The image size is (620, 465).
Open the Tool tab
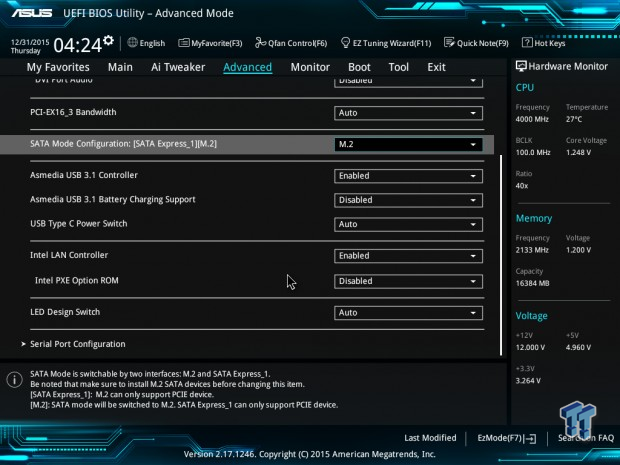pyautogui.click(x=399, y=67)
